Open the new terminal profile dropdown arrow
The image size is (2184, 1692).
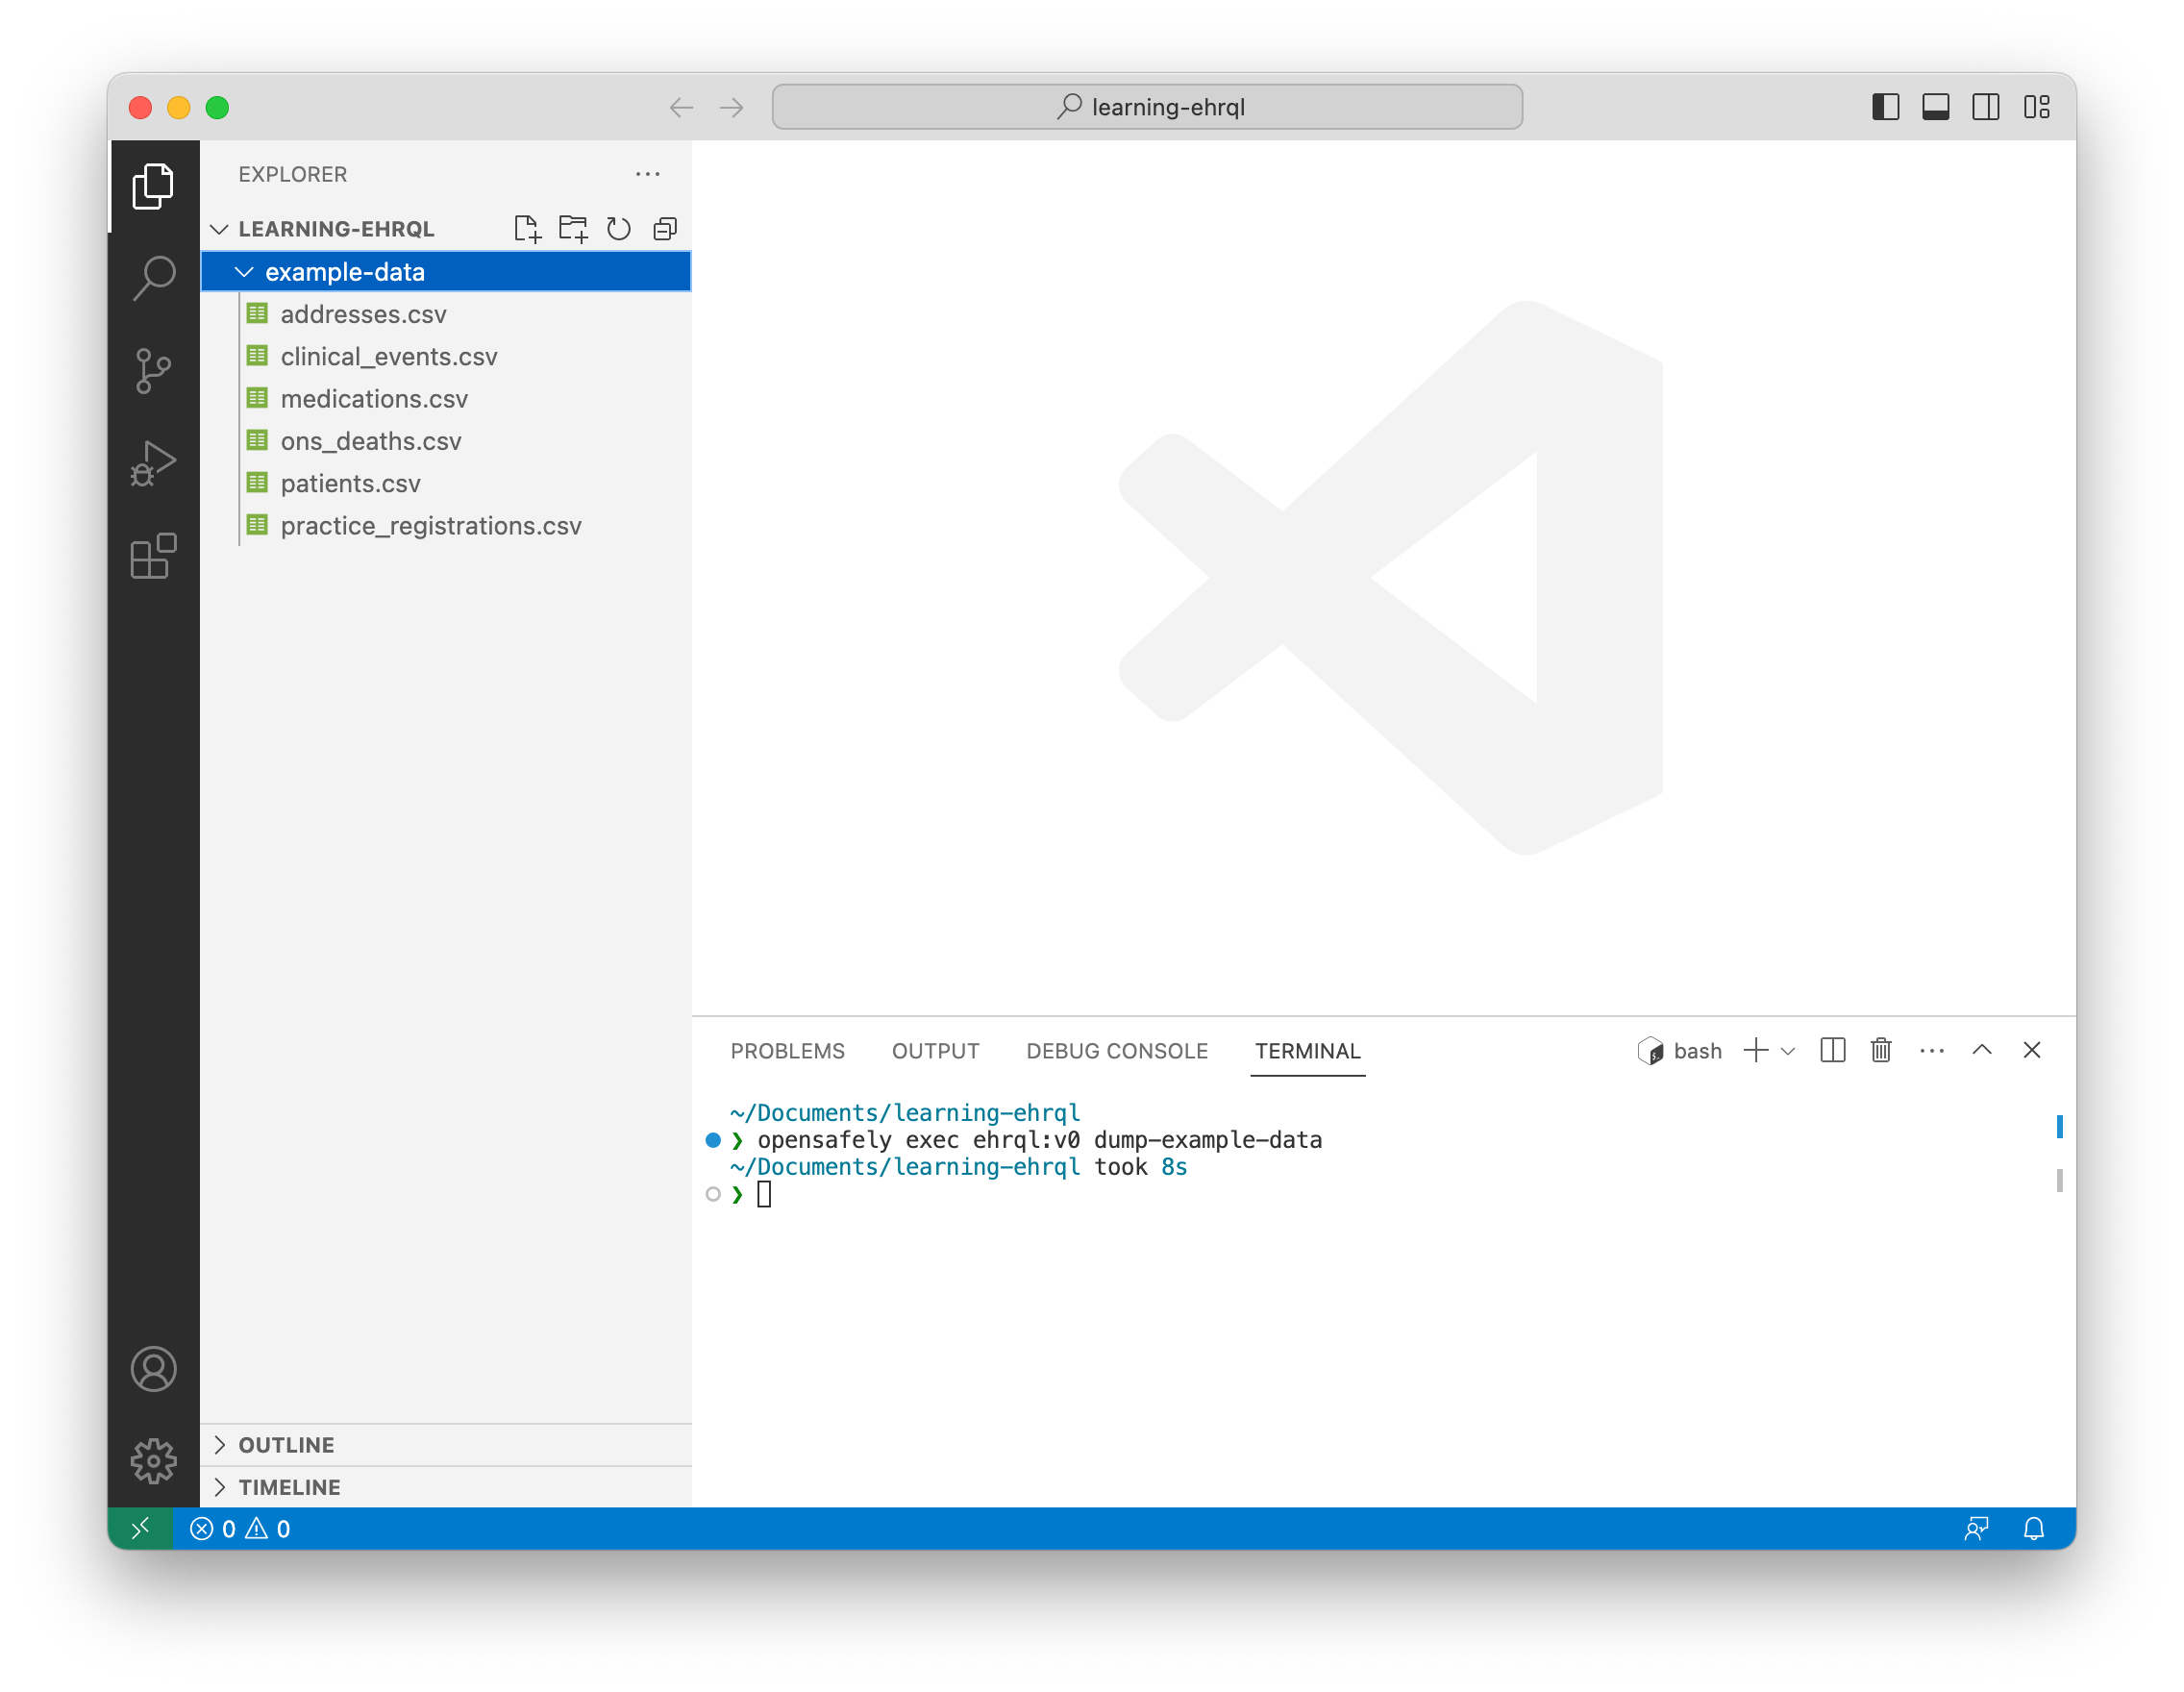pyautogui.click(x=1789, y=1051)
